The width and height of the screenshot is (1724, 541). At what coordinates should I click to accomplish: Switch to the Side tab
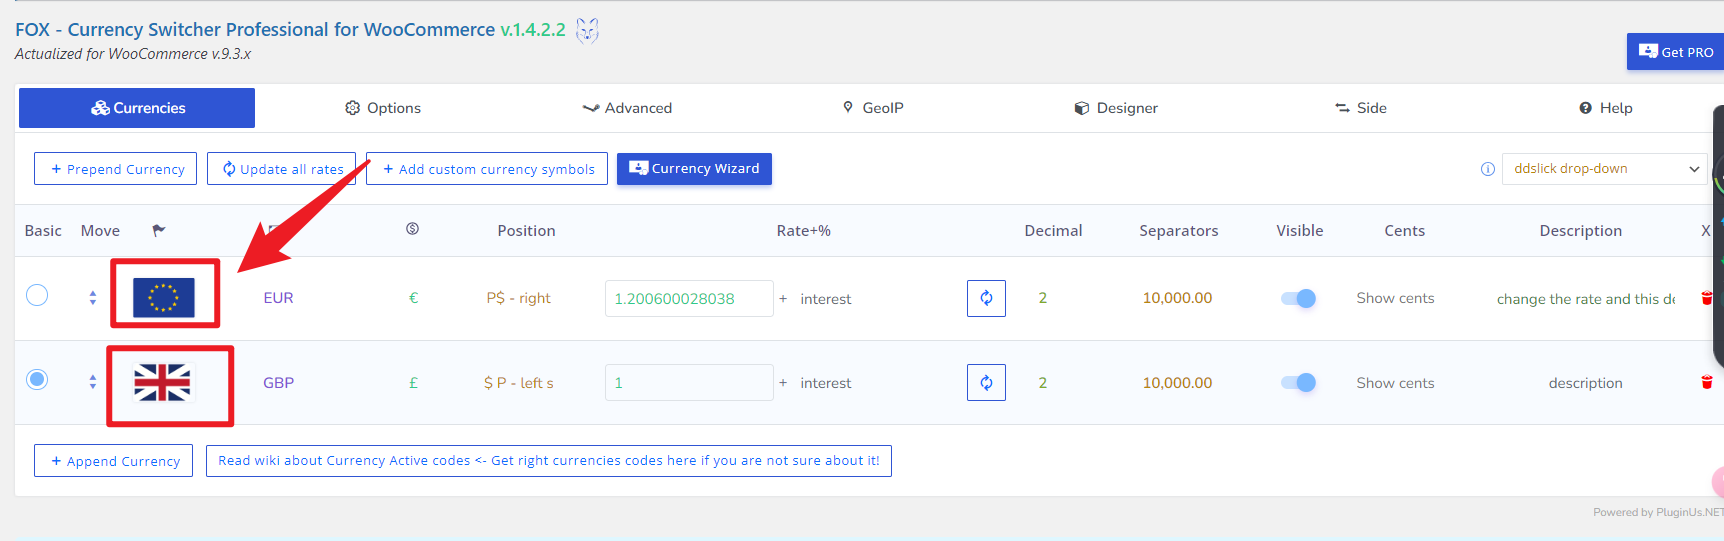[x=1361, y=108]
